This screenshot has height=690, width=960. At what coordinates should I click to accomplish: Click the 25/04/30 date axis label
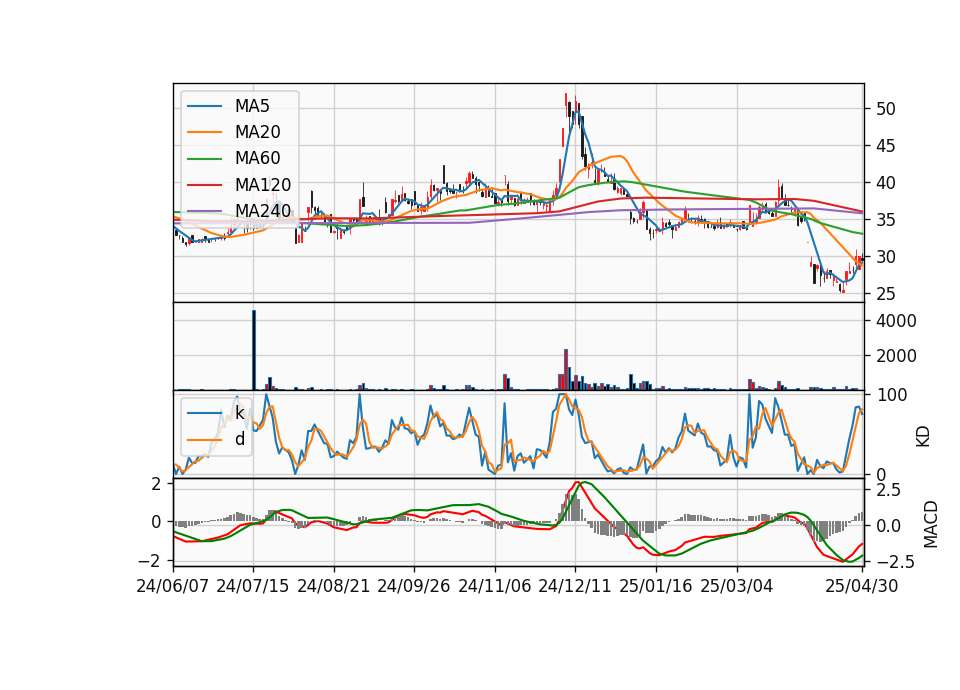pos(862,587)
